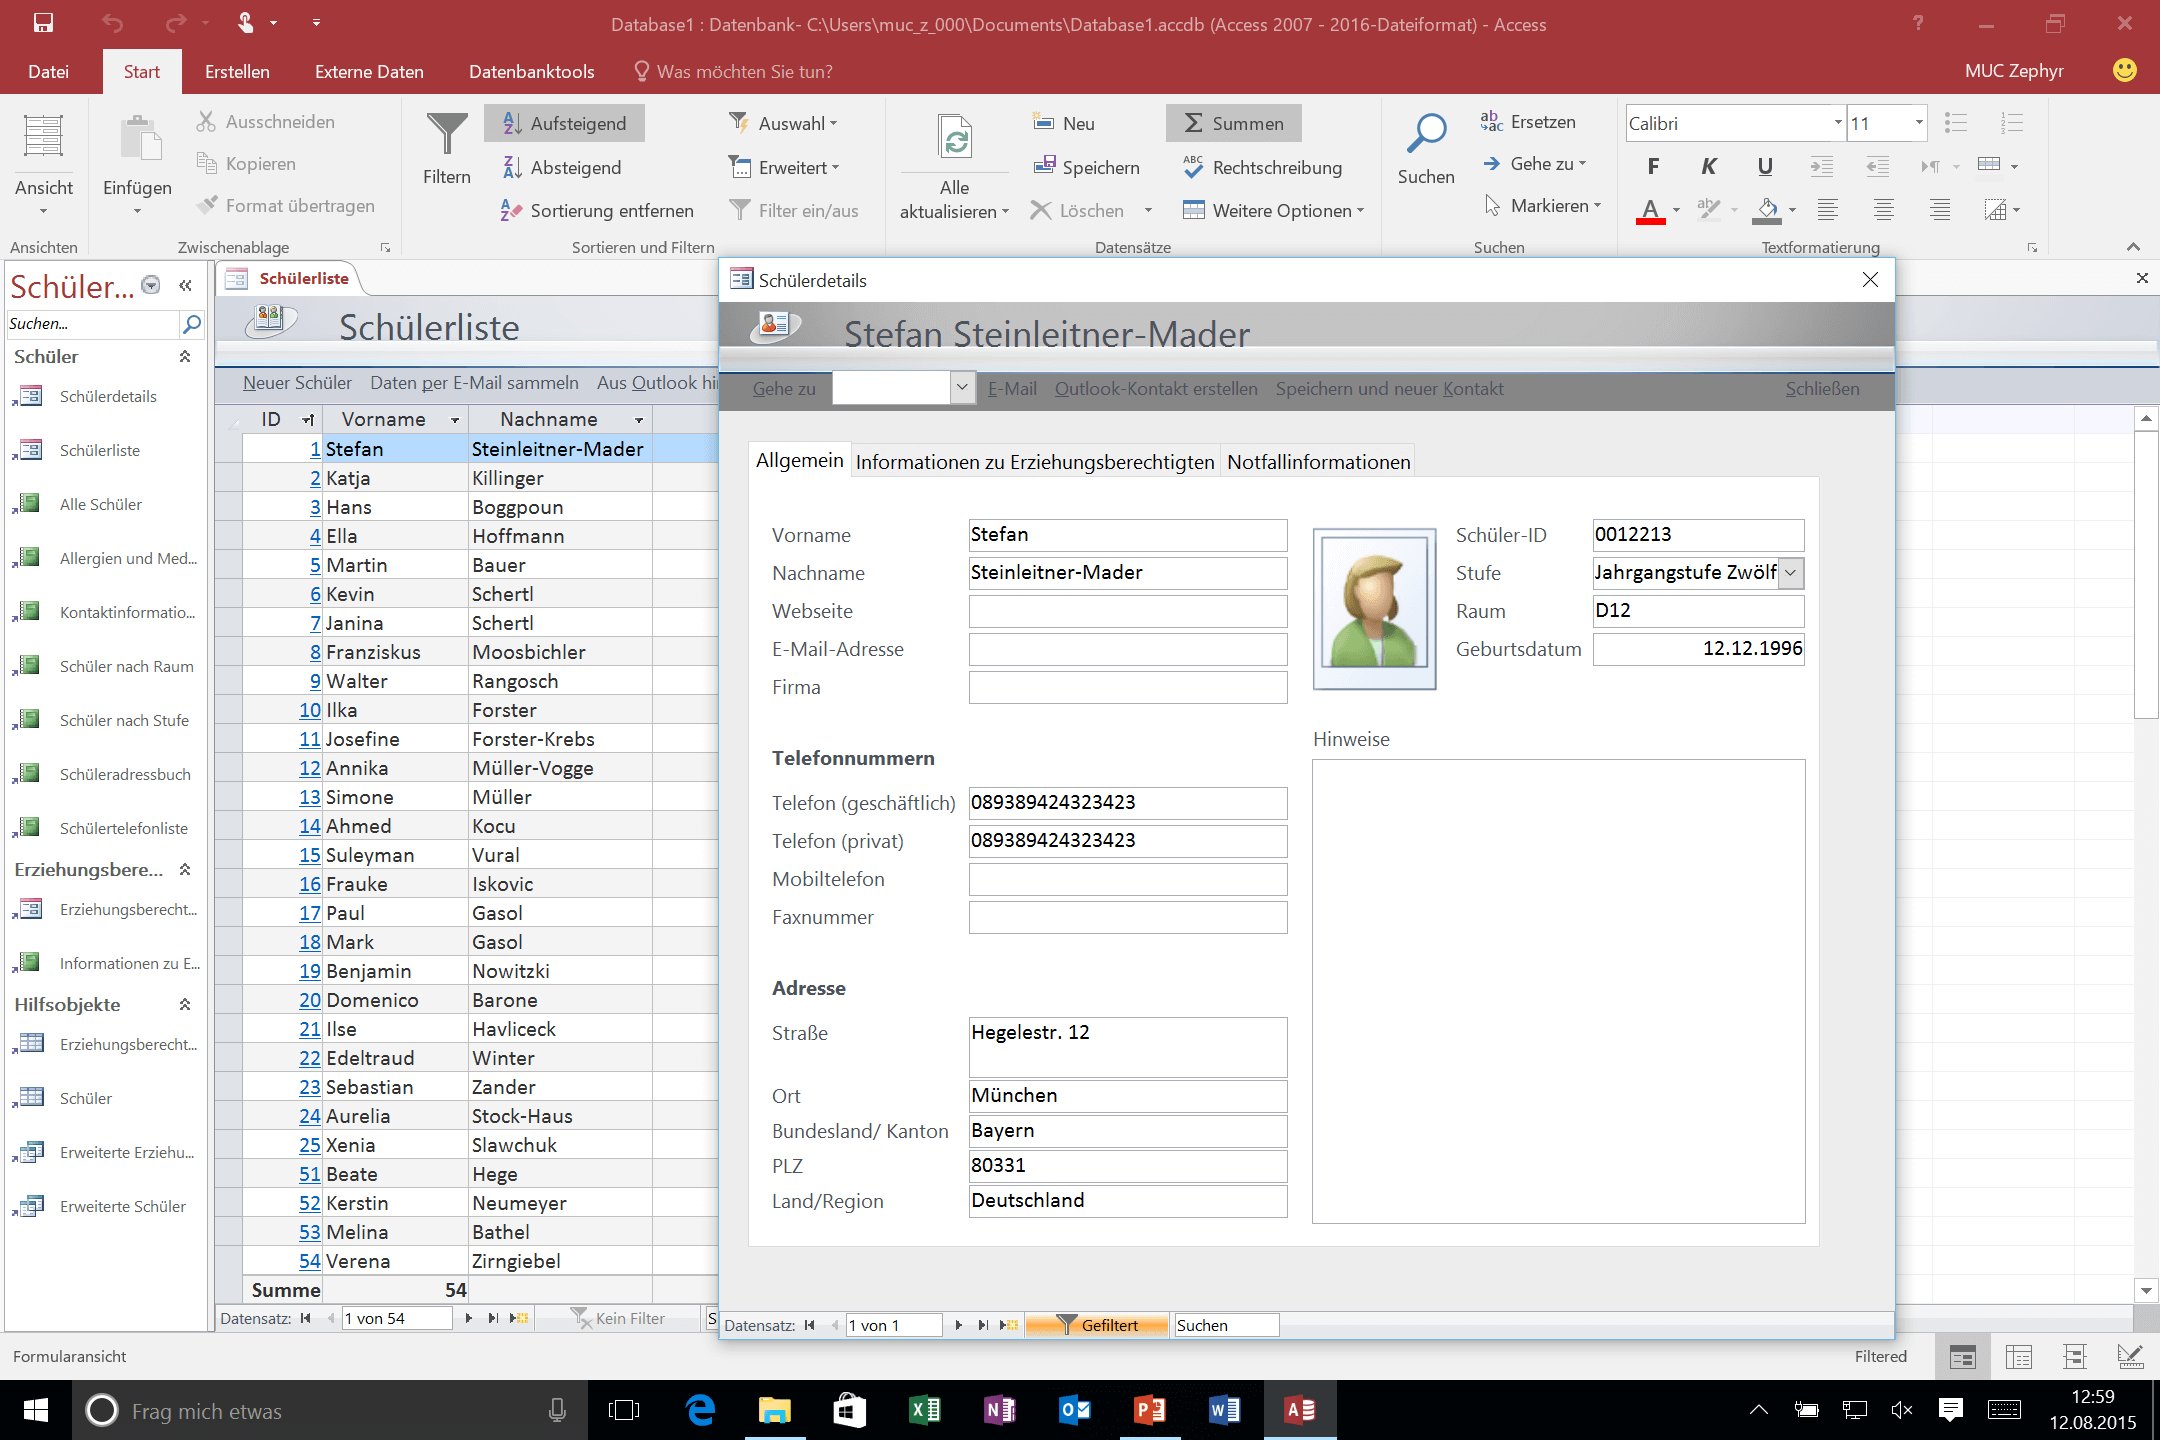Toggle bold formatting F button

tap(1653, 166)
